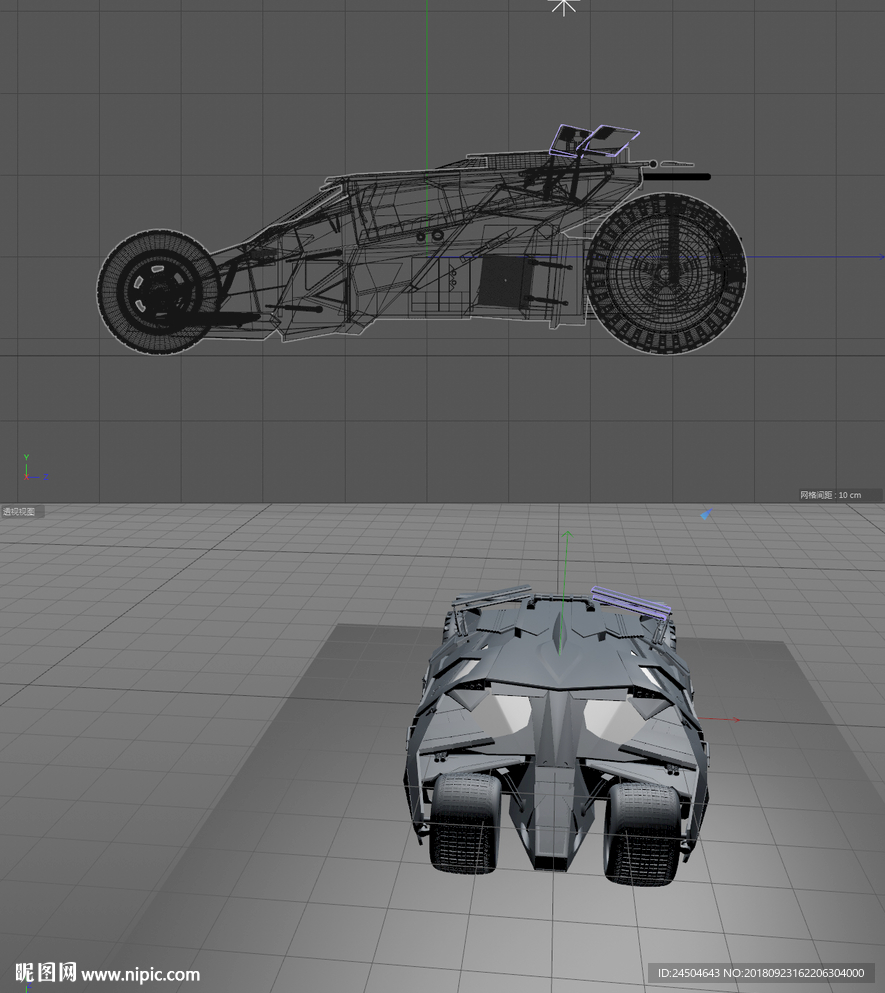This screenshot has height=993, width=885.
Task: Select the small front wheel in wireframe view
Action: click(x=158, y=292)
